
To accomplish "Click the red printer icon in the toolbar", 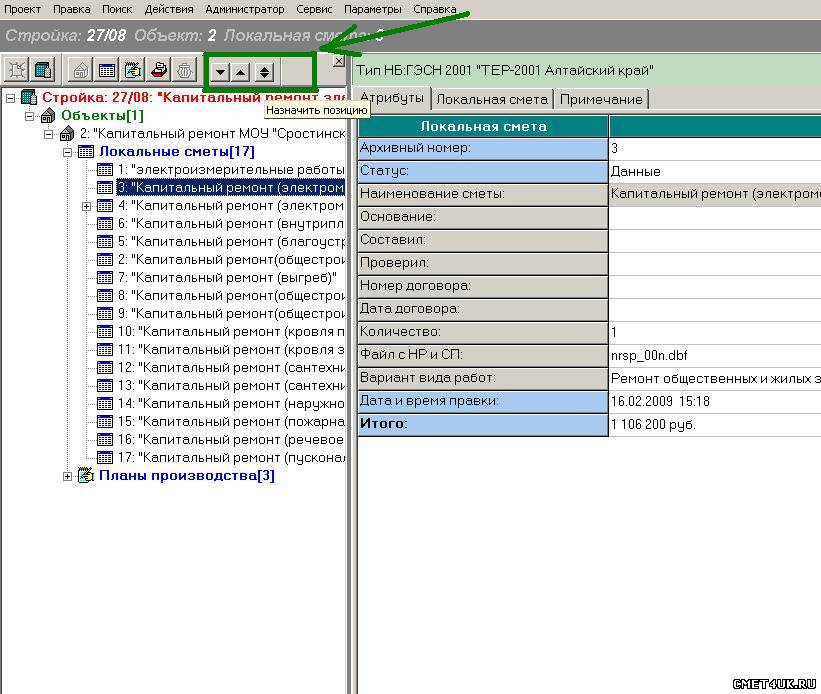I will tap(158, 71).
